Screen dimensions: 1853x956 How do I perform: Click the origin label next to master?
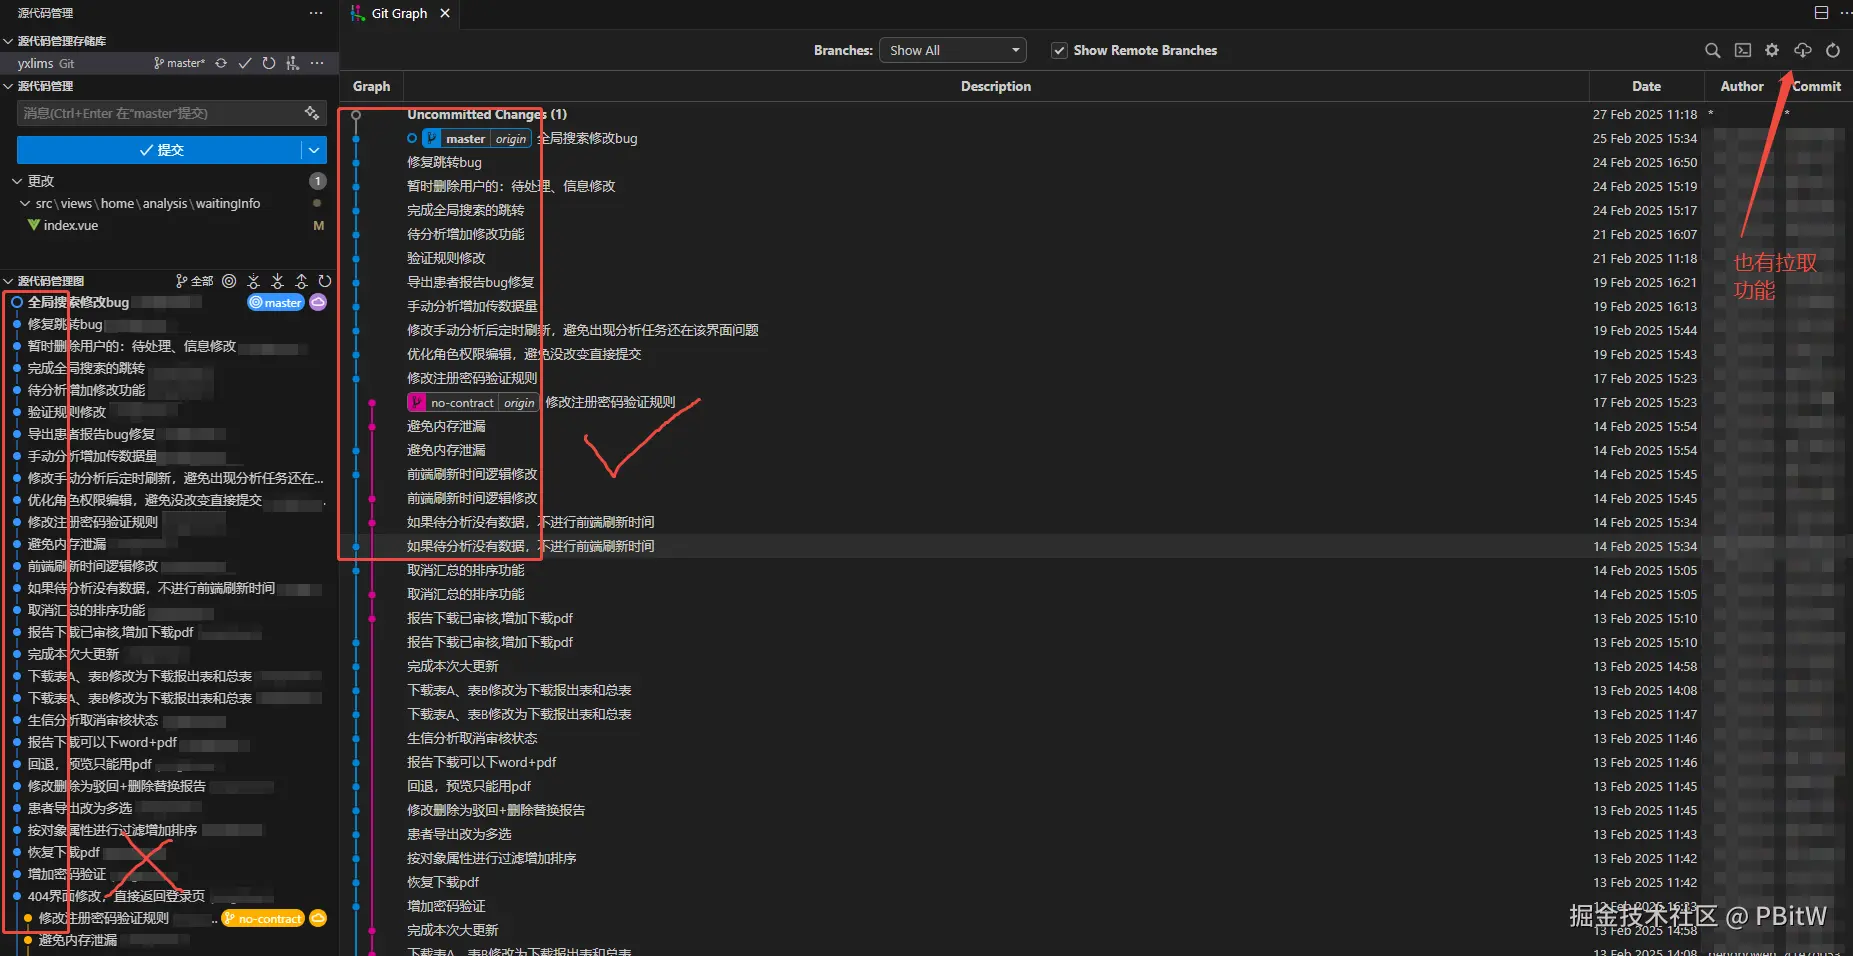[511, 139]
